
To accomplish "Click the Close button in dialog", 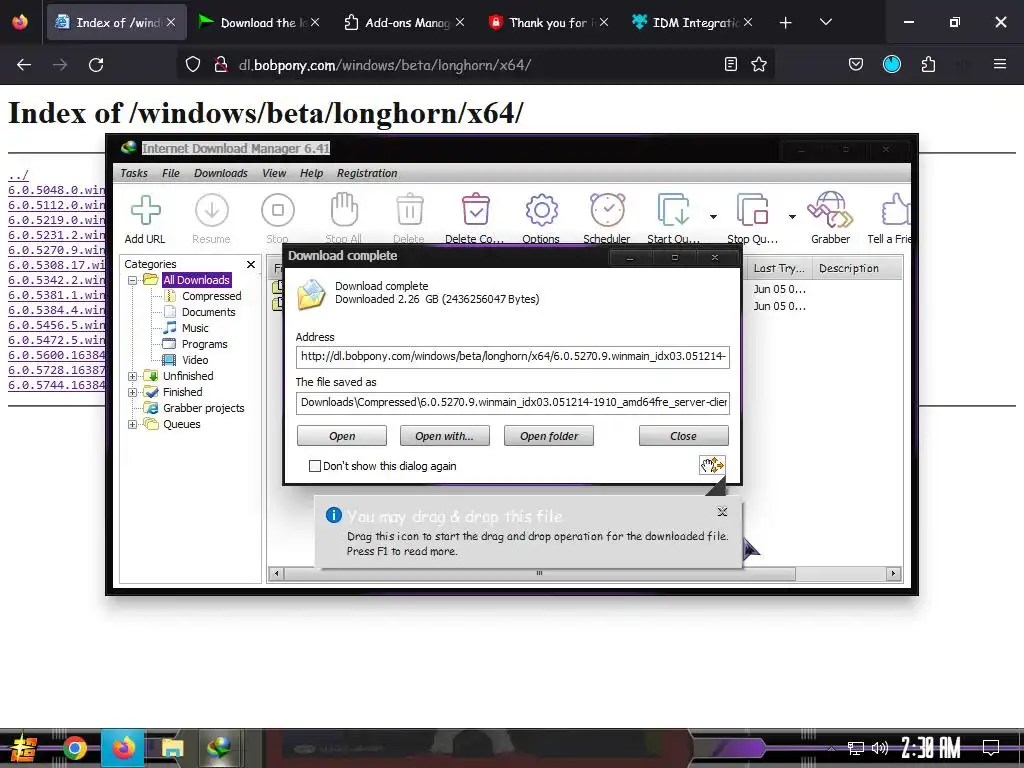I will click(x=683, y=436).
